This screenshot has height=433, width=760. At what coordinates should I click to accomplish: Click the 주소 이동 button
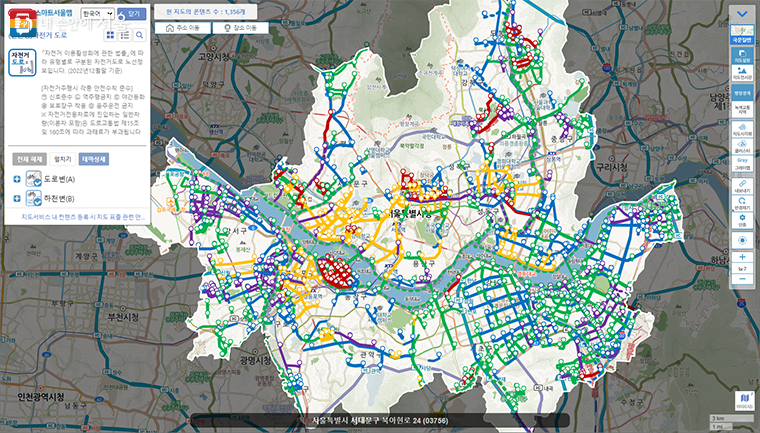(x=183, y=28)
